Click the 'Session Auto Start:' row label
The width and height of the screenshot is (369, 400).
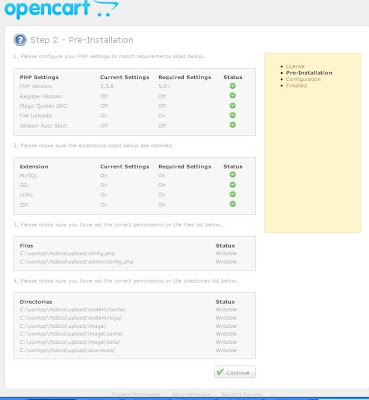coord(44,126)
